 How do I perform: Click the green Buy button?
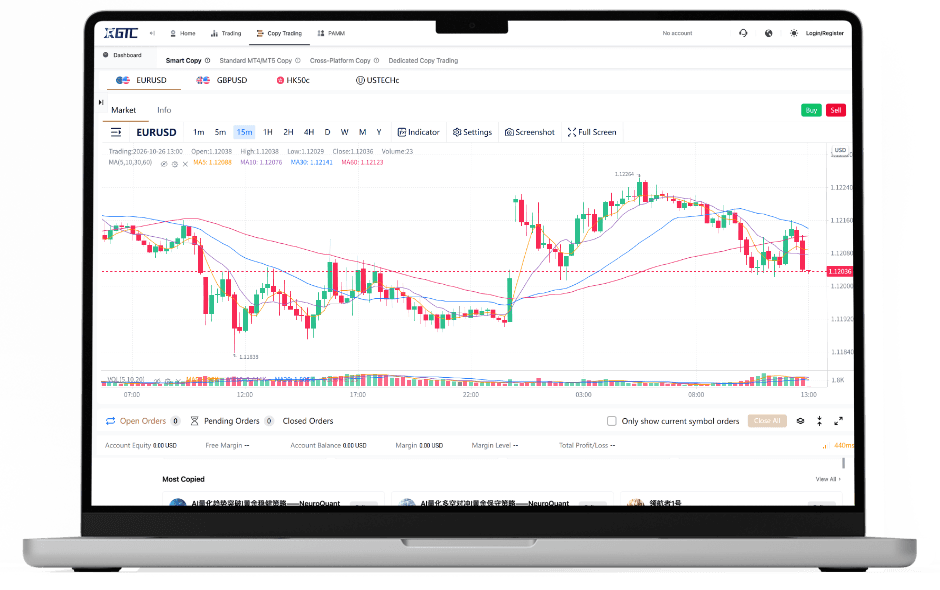point(811,110)
